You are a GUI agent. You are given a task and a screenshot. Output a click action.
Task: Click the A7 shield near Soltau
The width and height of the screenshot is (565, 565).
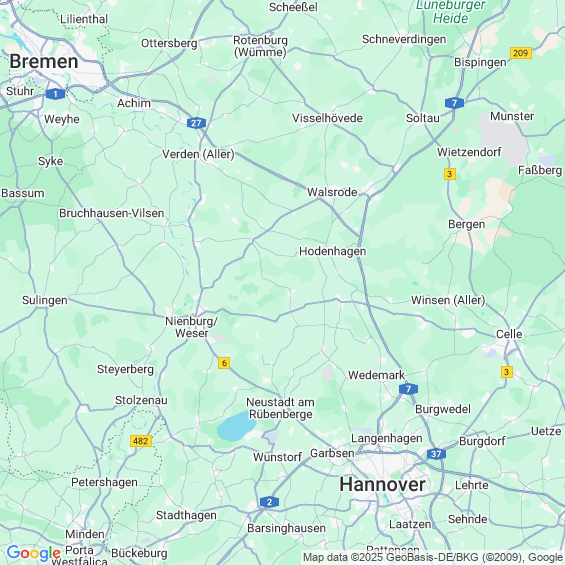click(x=454, y=103)
